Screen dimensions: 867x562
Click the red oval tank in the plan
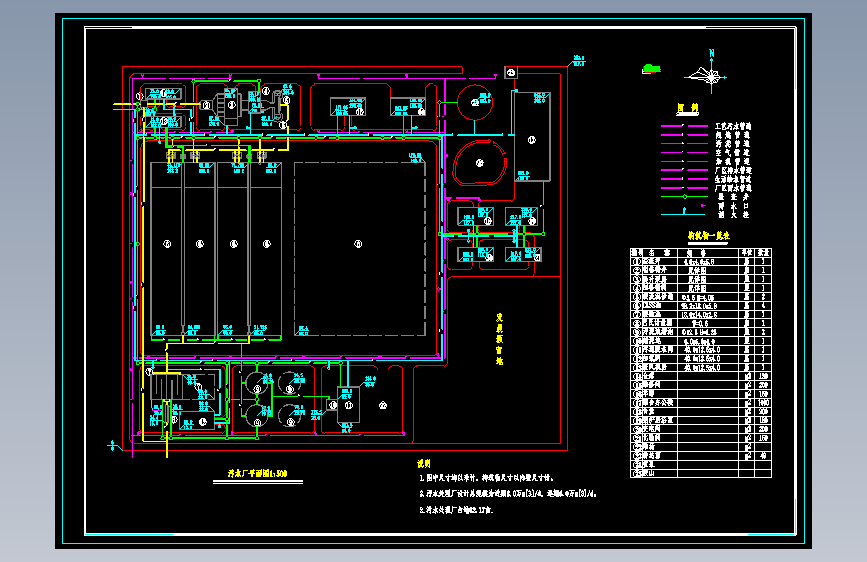[x=480, y=163]
